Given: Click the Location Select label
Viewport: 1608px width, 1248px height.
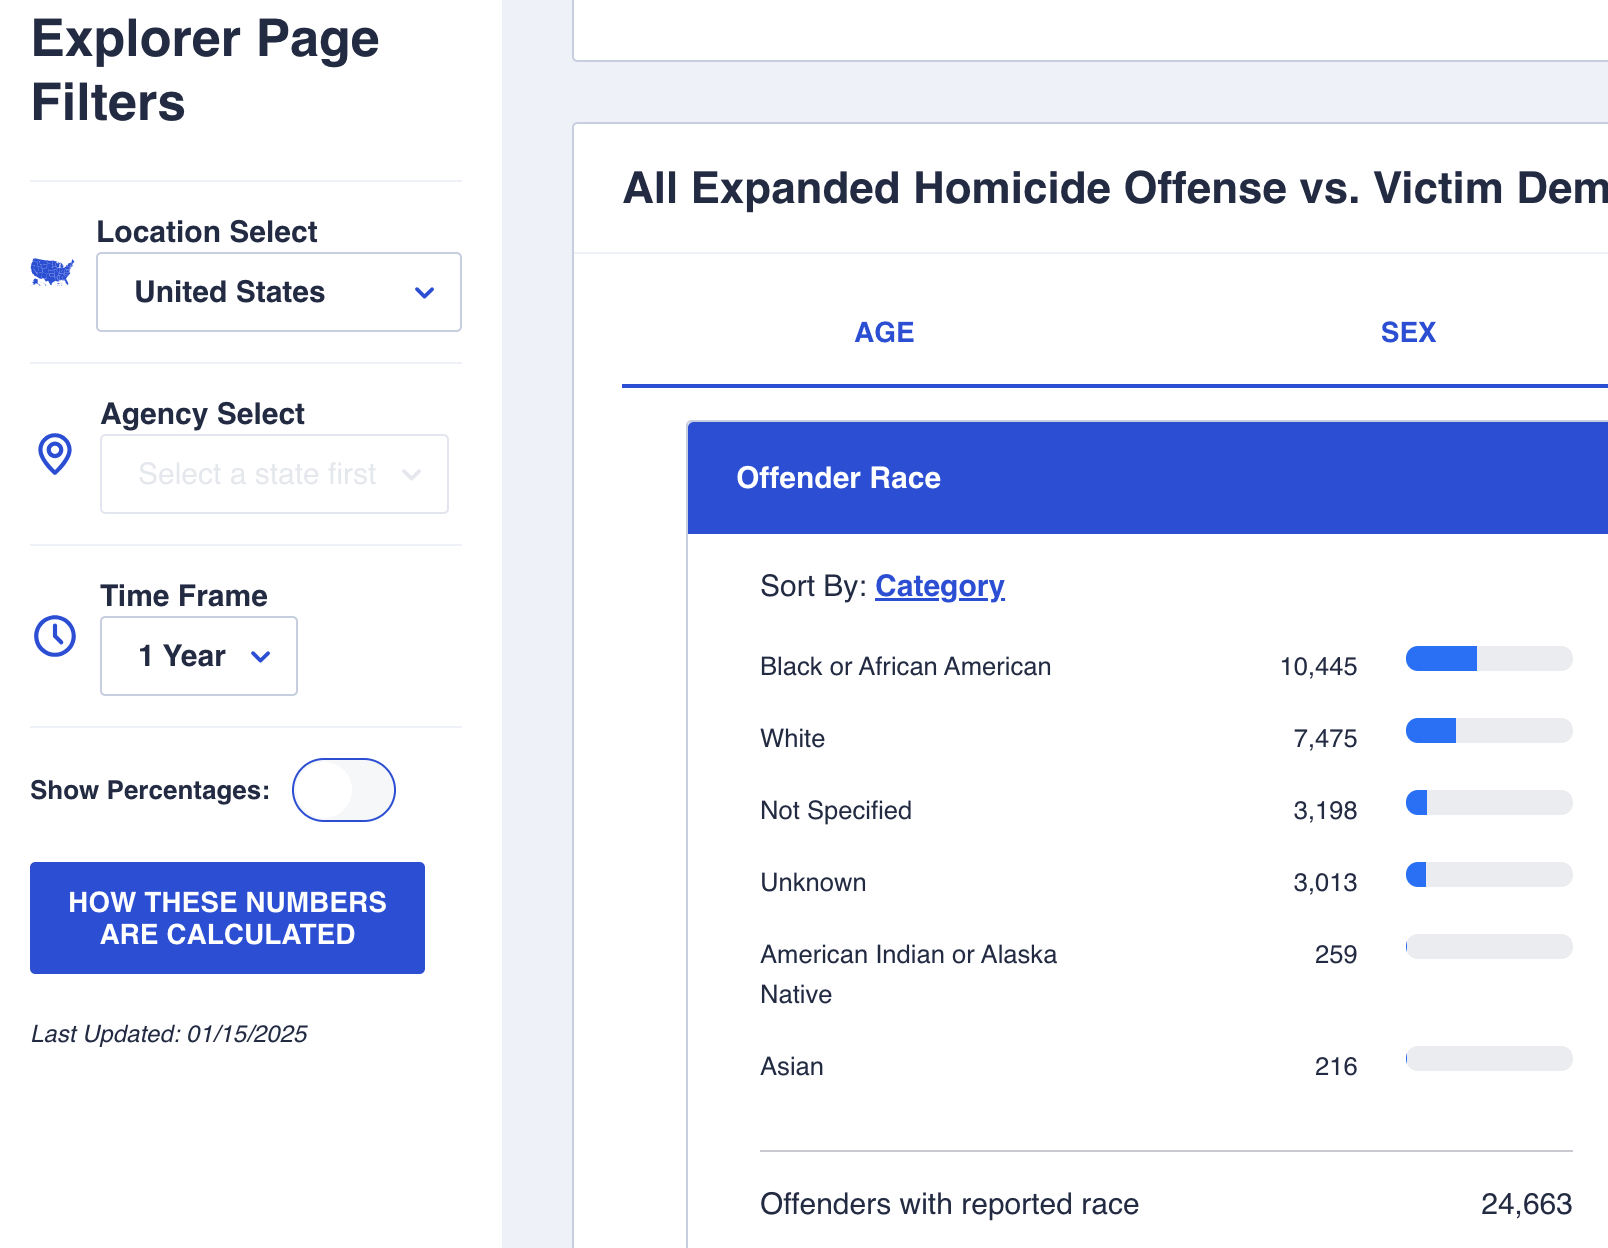Looking at the screenshot, I should click(x=207, y=232).
